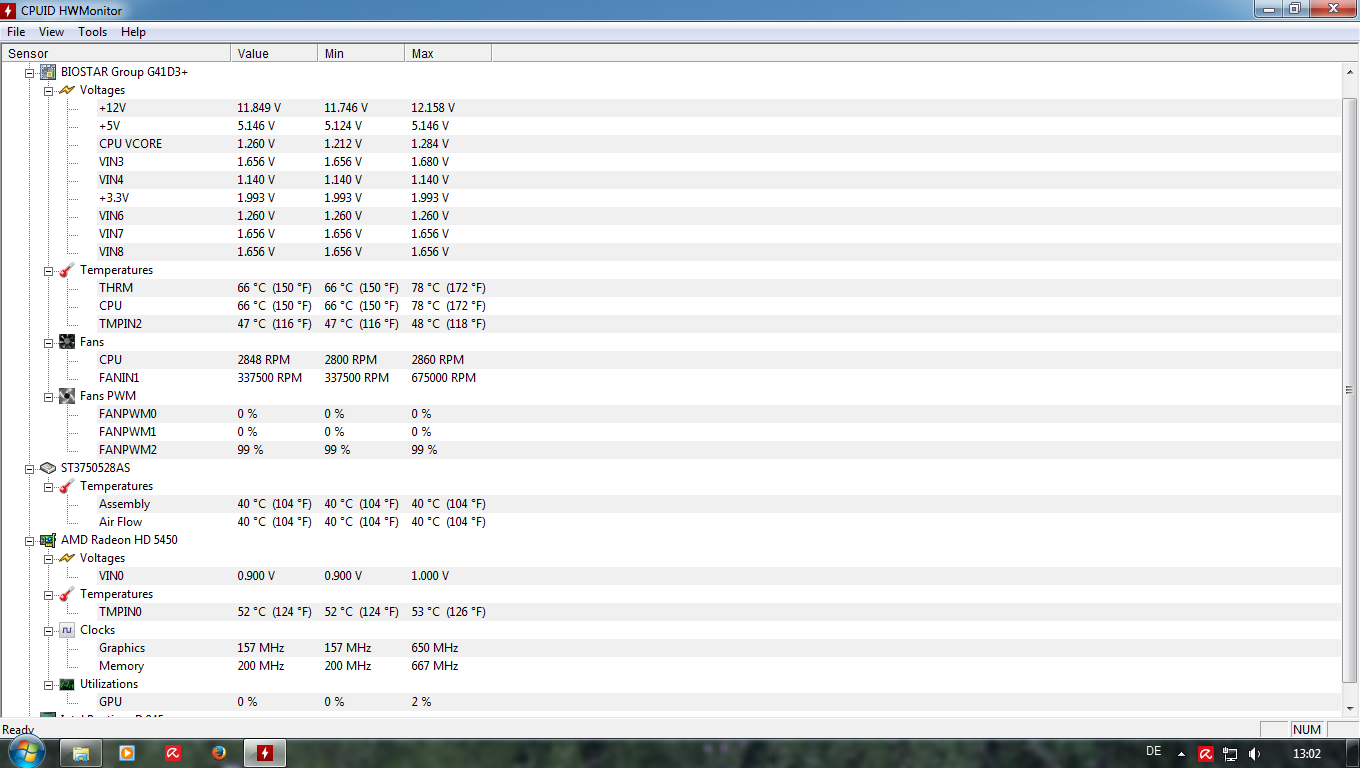
Task: Click the Min column header
Action: tap(361, 53)
